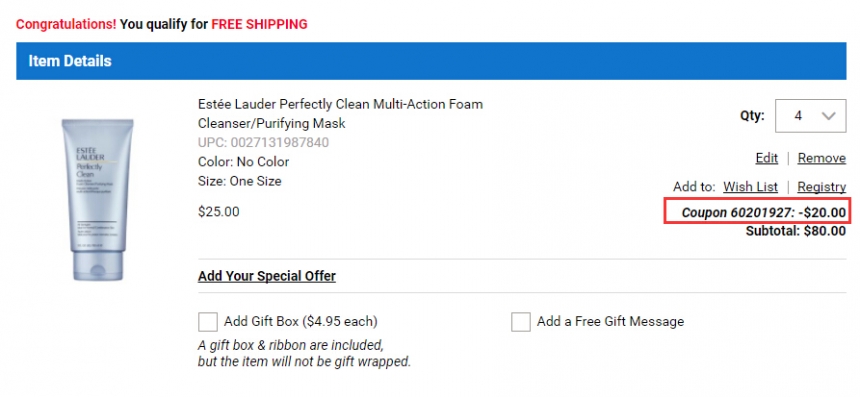This screenshot has height=397, width=860.
Task: Click the blue Item Details header bar
Action: tap(431, 61)
